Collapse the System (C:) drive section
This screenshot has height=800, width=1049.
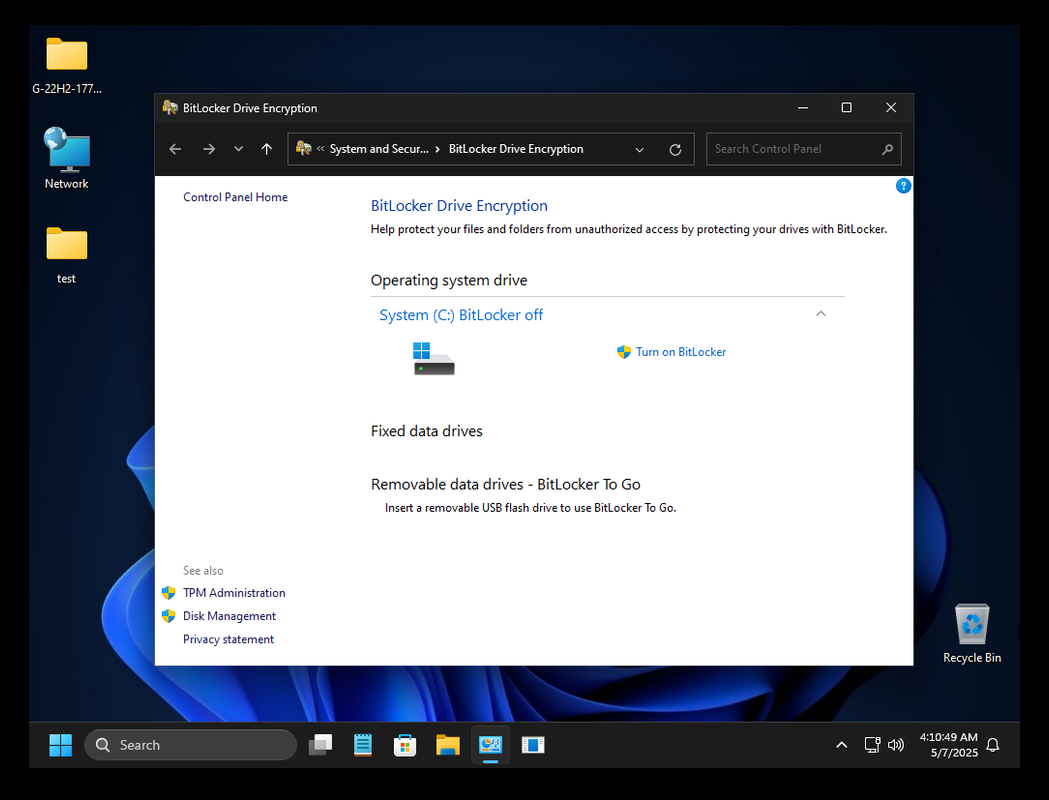pyautogui.click(x=821, y=314)
